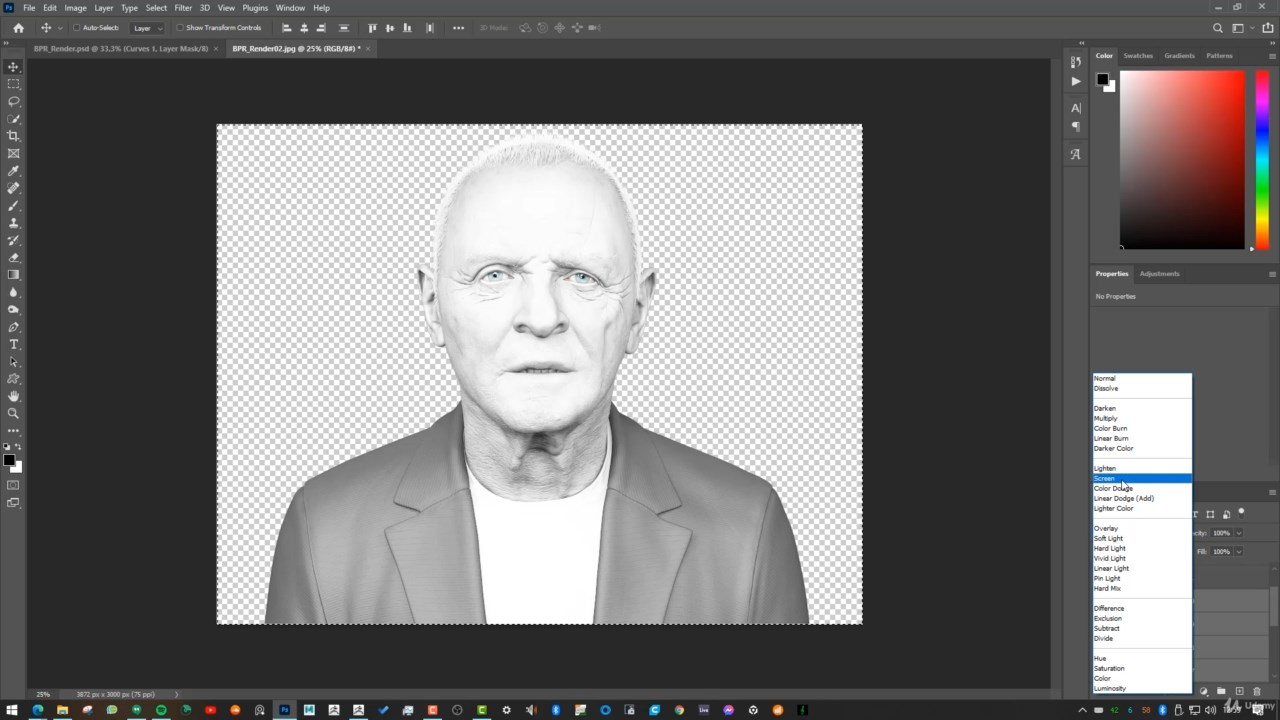Select the Lasso tool

13,101
